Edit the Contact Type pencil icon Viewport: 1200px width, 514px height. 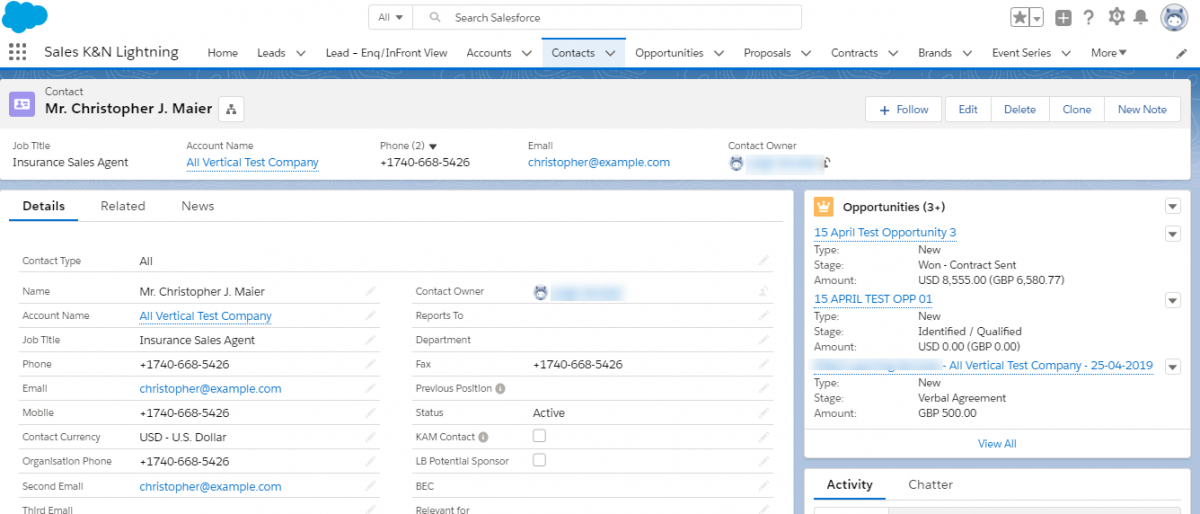[x=763, y=260]
